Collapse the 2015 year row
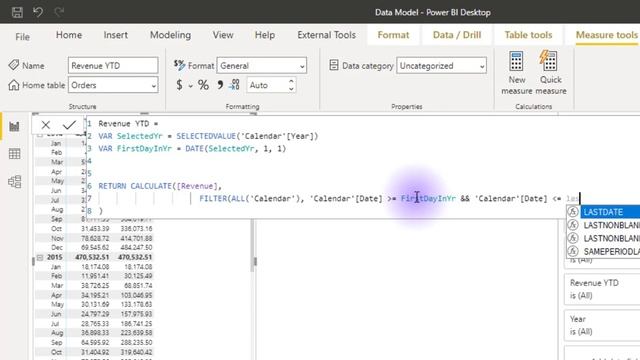 (x=40, y=257)
